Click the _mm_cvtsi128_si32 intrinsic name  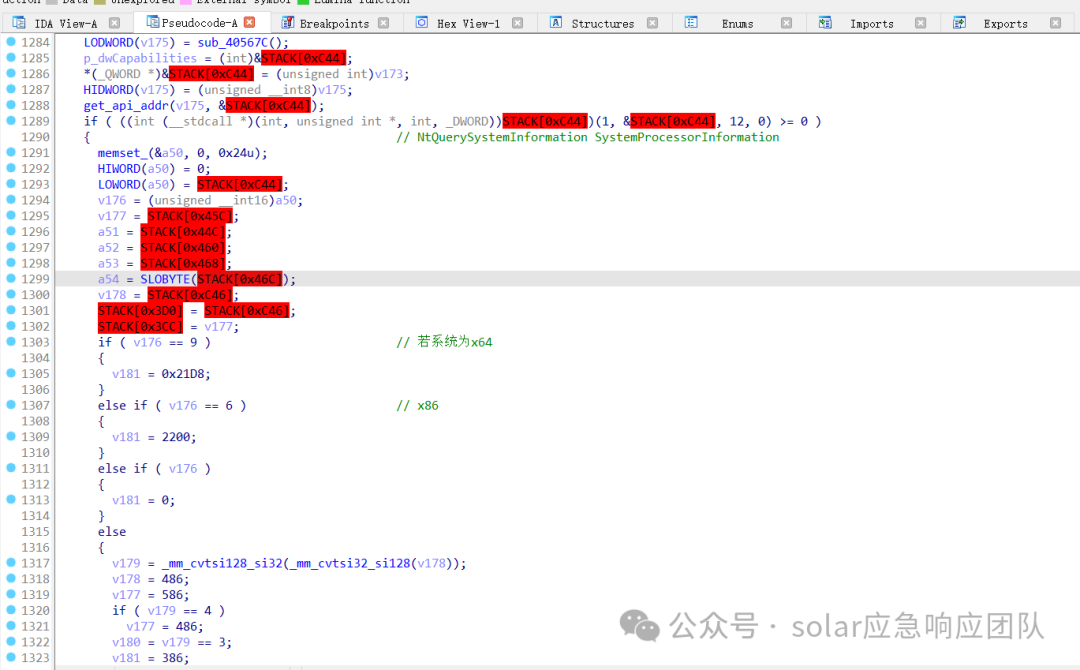click(222, 563)
